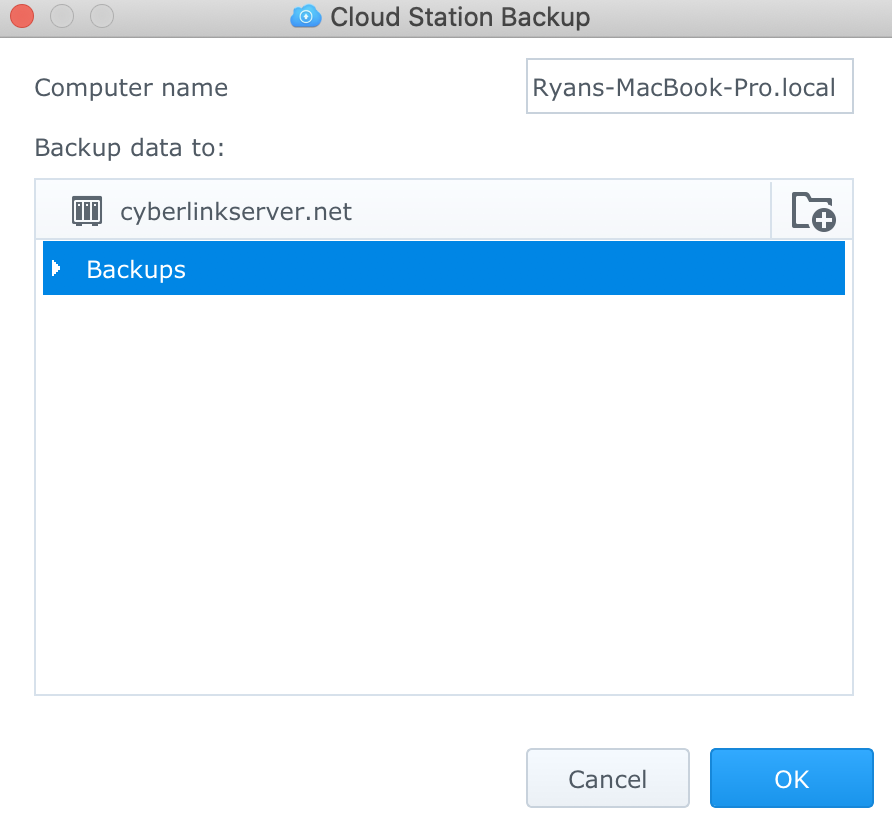Focus the Computer name input field
Image resolution: width=892 pixels, height=824 pixels.
[x=689, y=86]
